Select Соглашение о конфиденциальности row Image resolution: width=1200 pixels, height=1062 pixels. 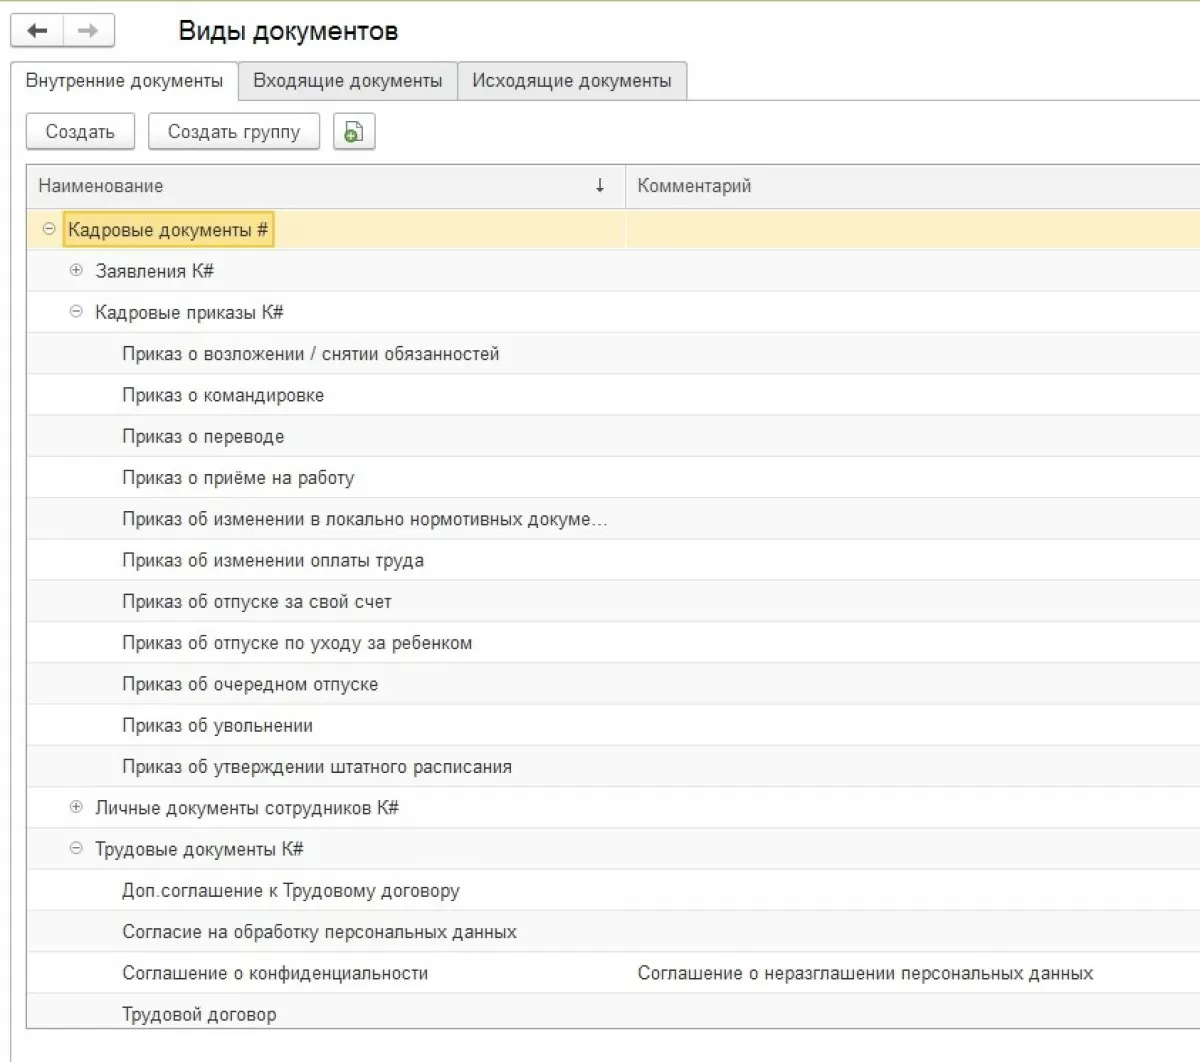(x=275, y=973)
